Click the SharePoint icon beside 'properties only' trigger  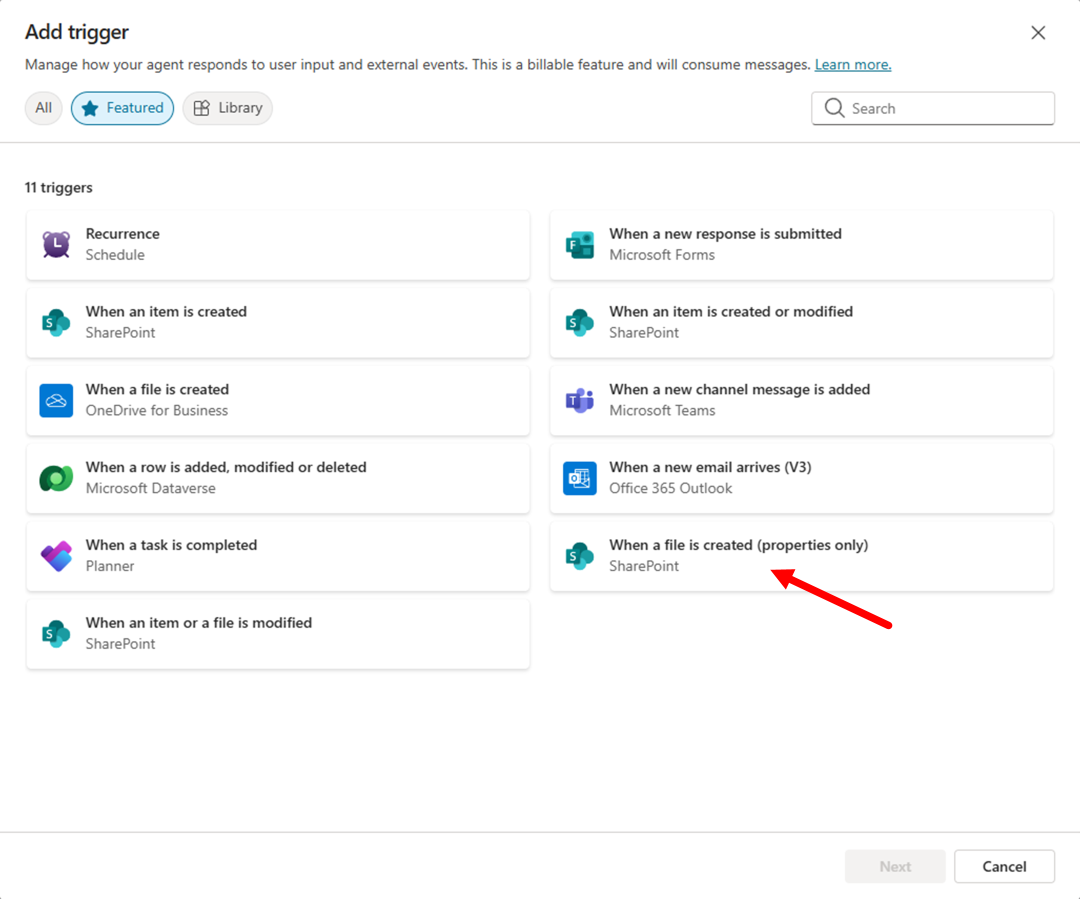point(580,556)
